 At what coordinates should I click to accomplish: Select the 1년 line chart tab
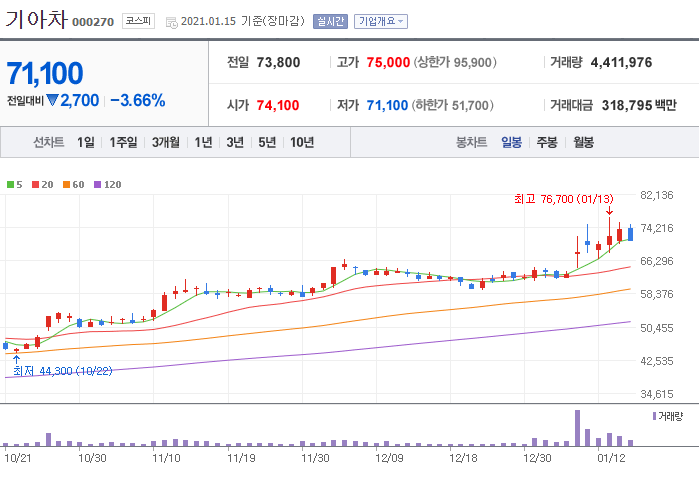pos(203,142)
